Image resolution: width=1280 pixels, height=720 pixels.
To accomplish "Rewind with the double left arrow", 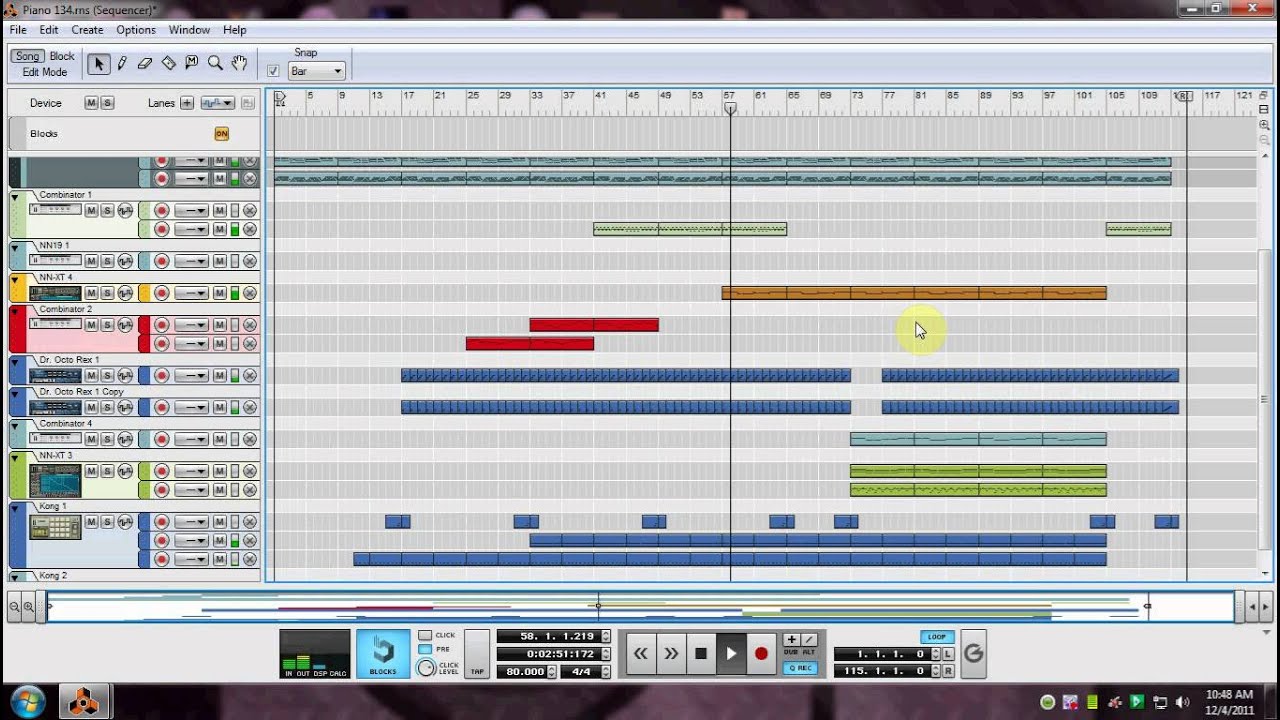I will pyautogui.click(x=640, y=653).
